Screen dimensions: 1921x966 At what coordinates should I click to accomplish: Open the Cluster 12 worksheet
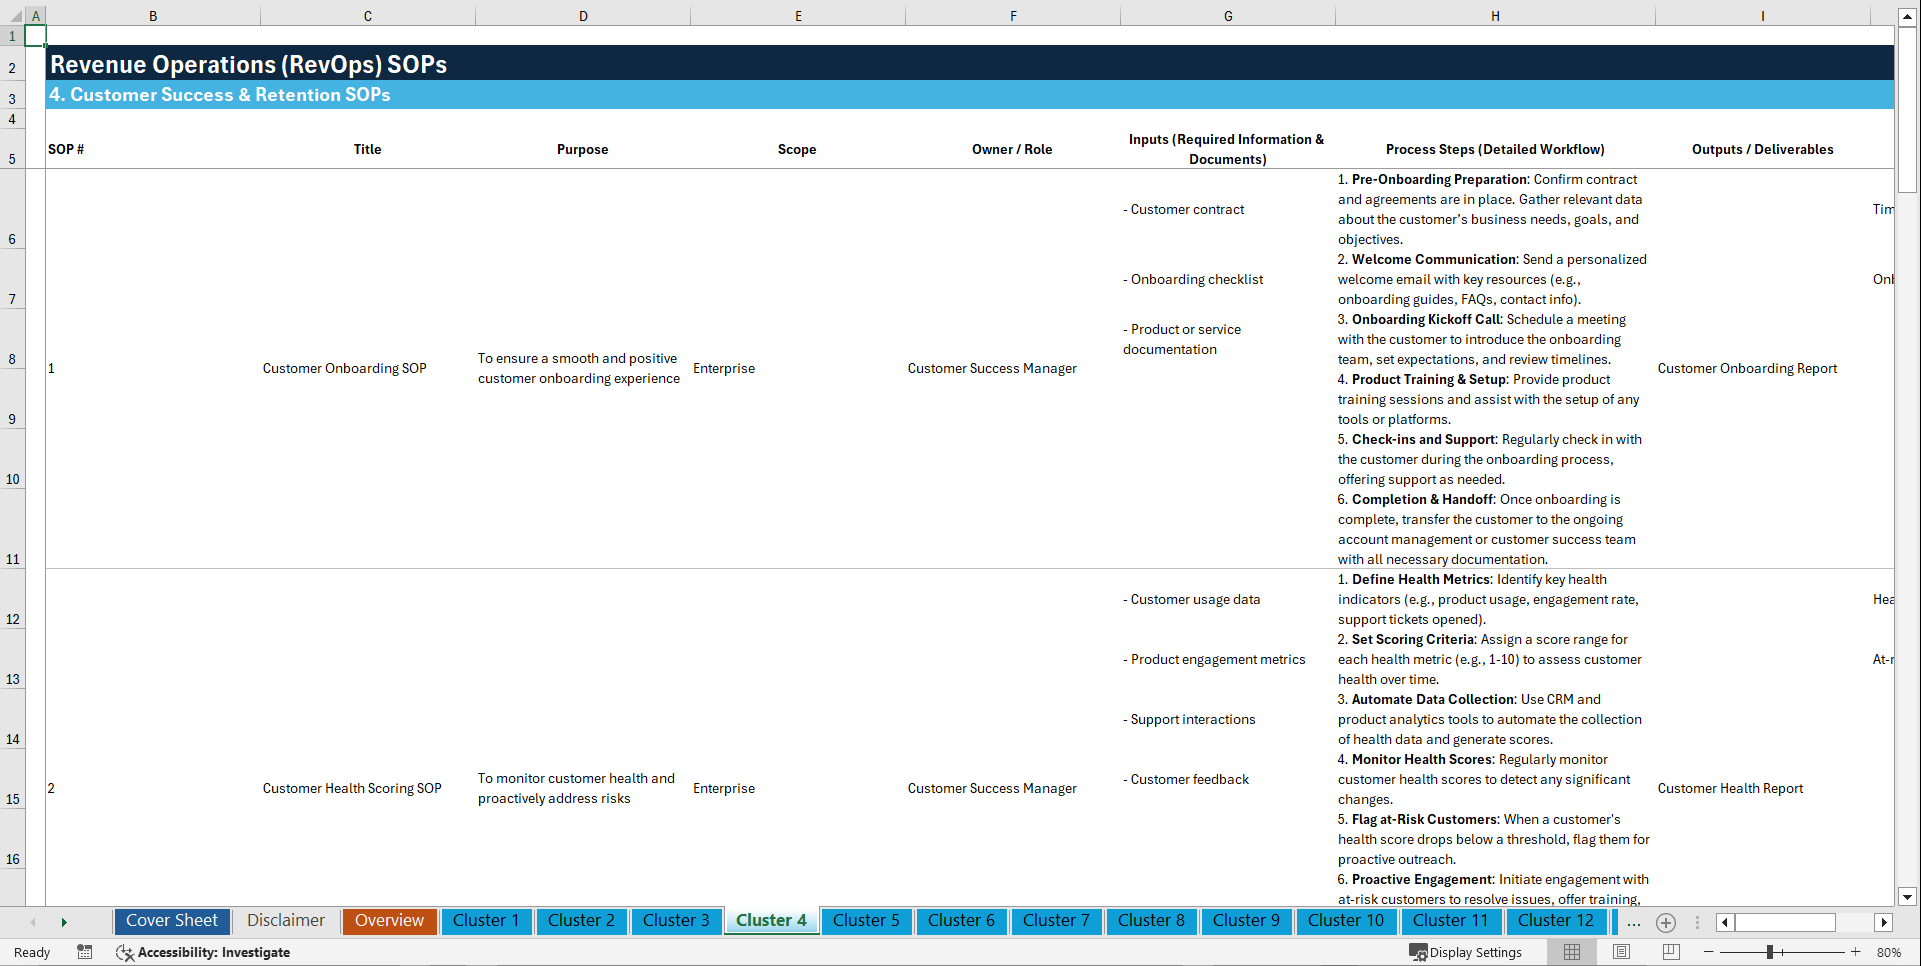[1556, 921]
